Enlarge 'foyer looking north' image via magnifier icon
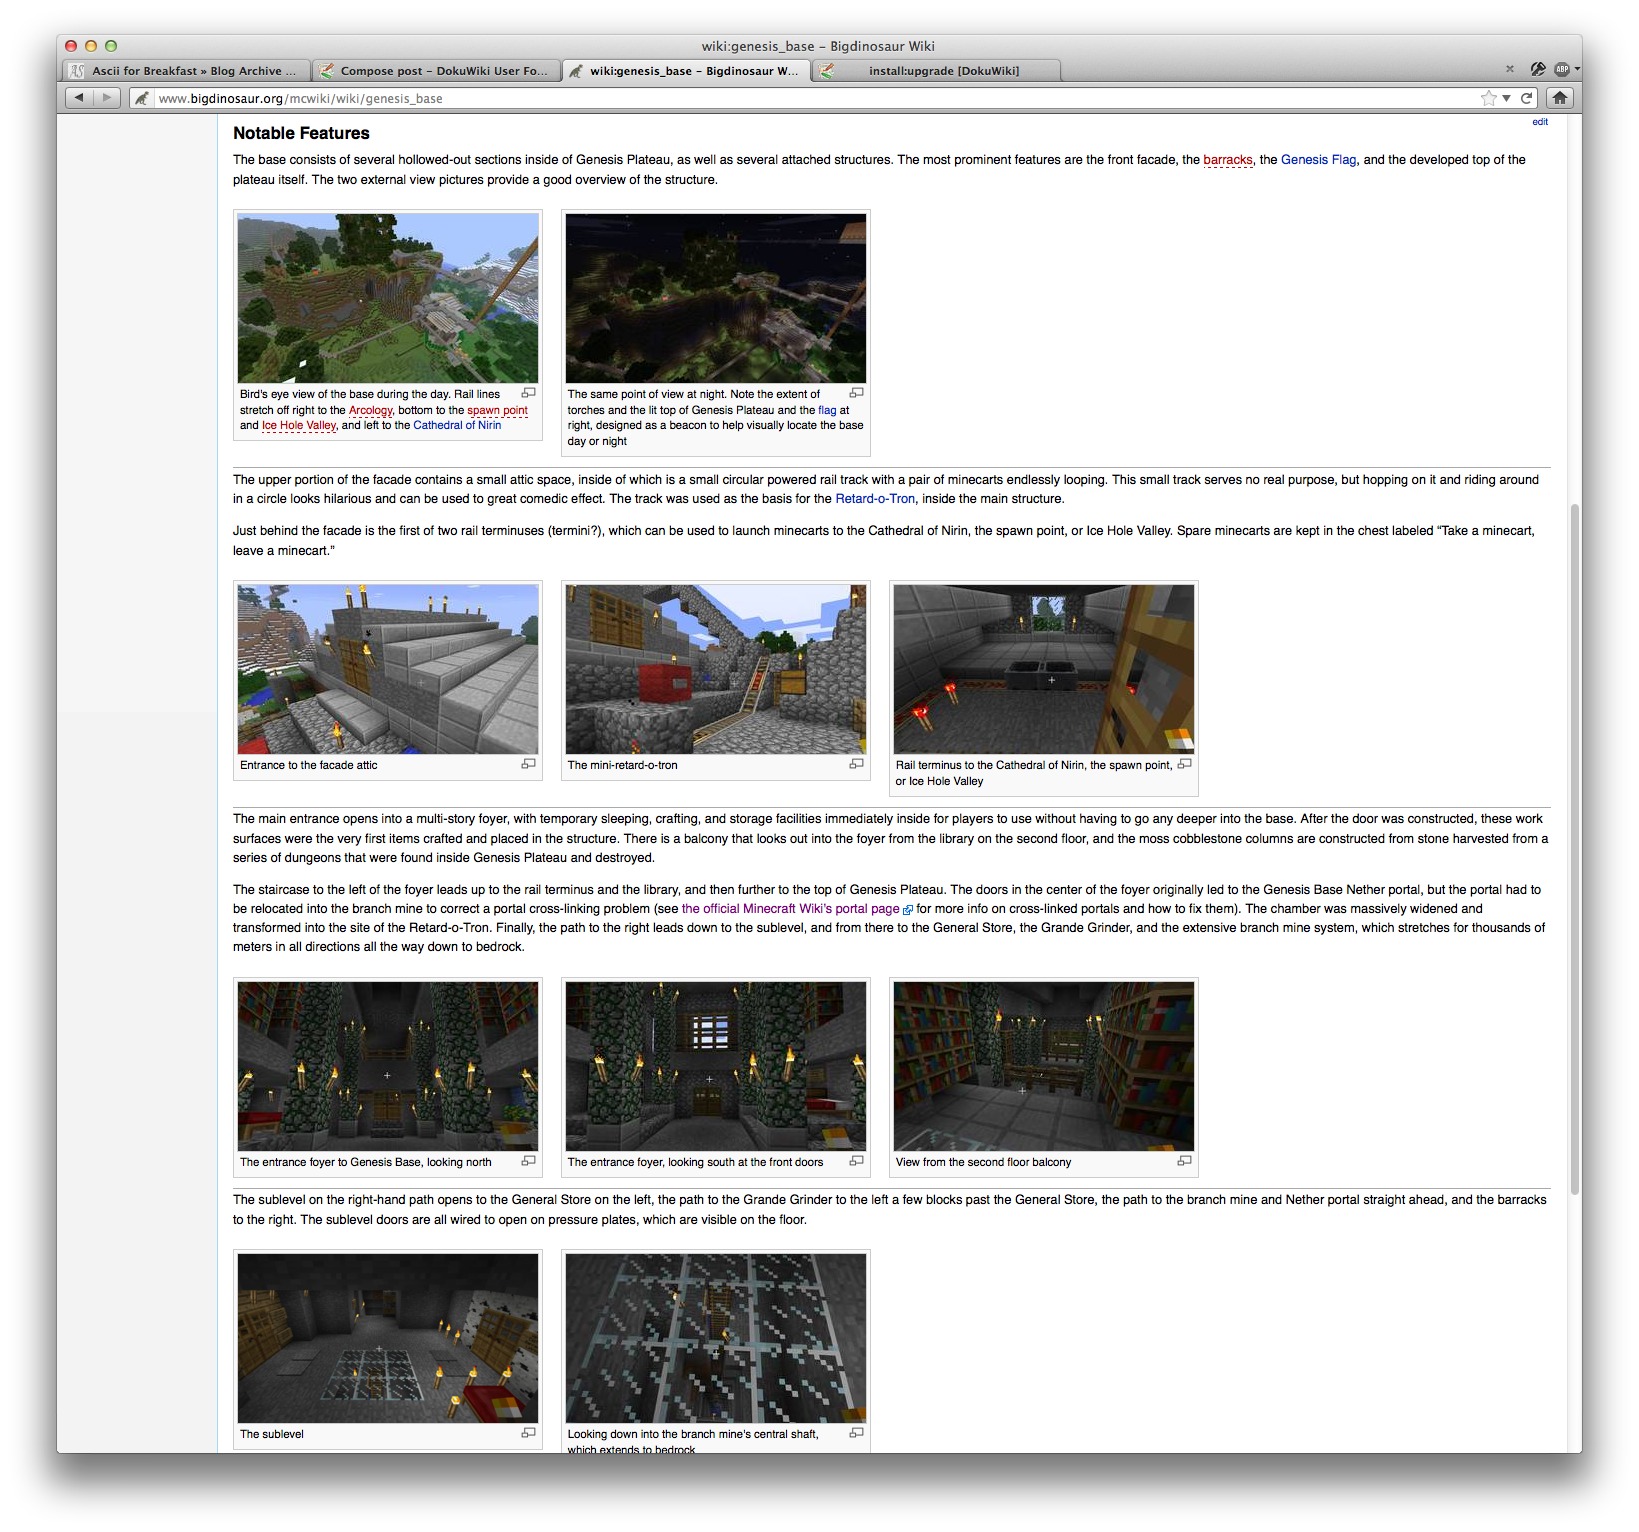 pos(529,1161)
